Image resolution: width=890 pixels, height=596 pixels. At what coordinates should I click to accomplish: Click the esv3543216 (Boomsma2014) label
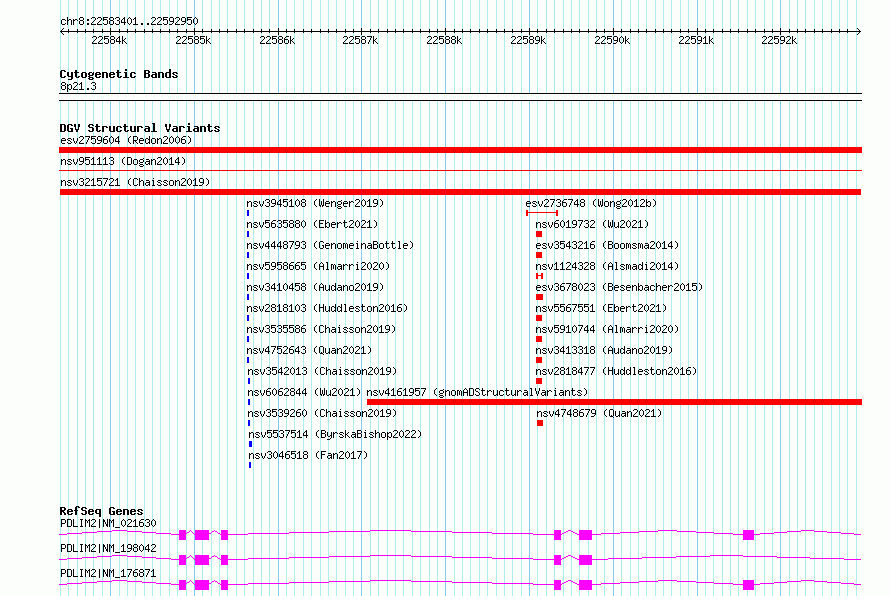607,245
